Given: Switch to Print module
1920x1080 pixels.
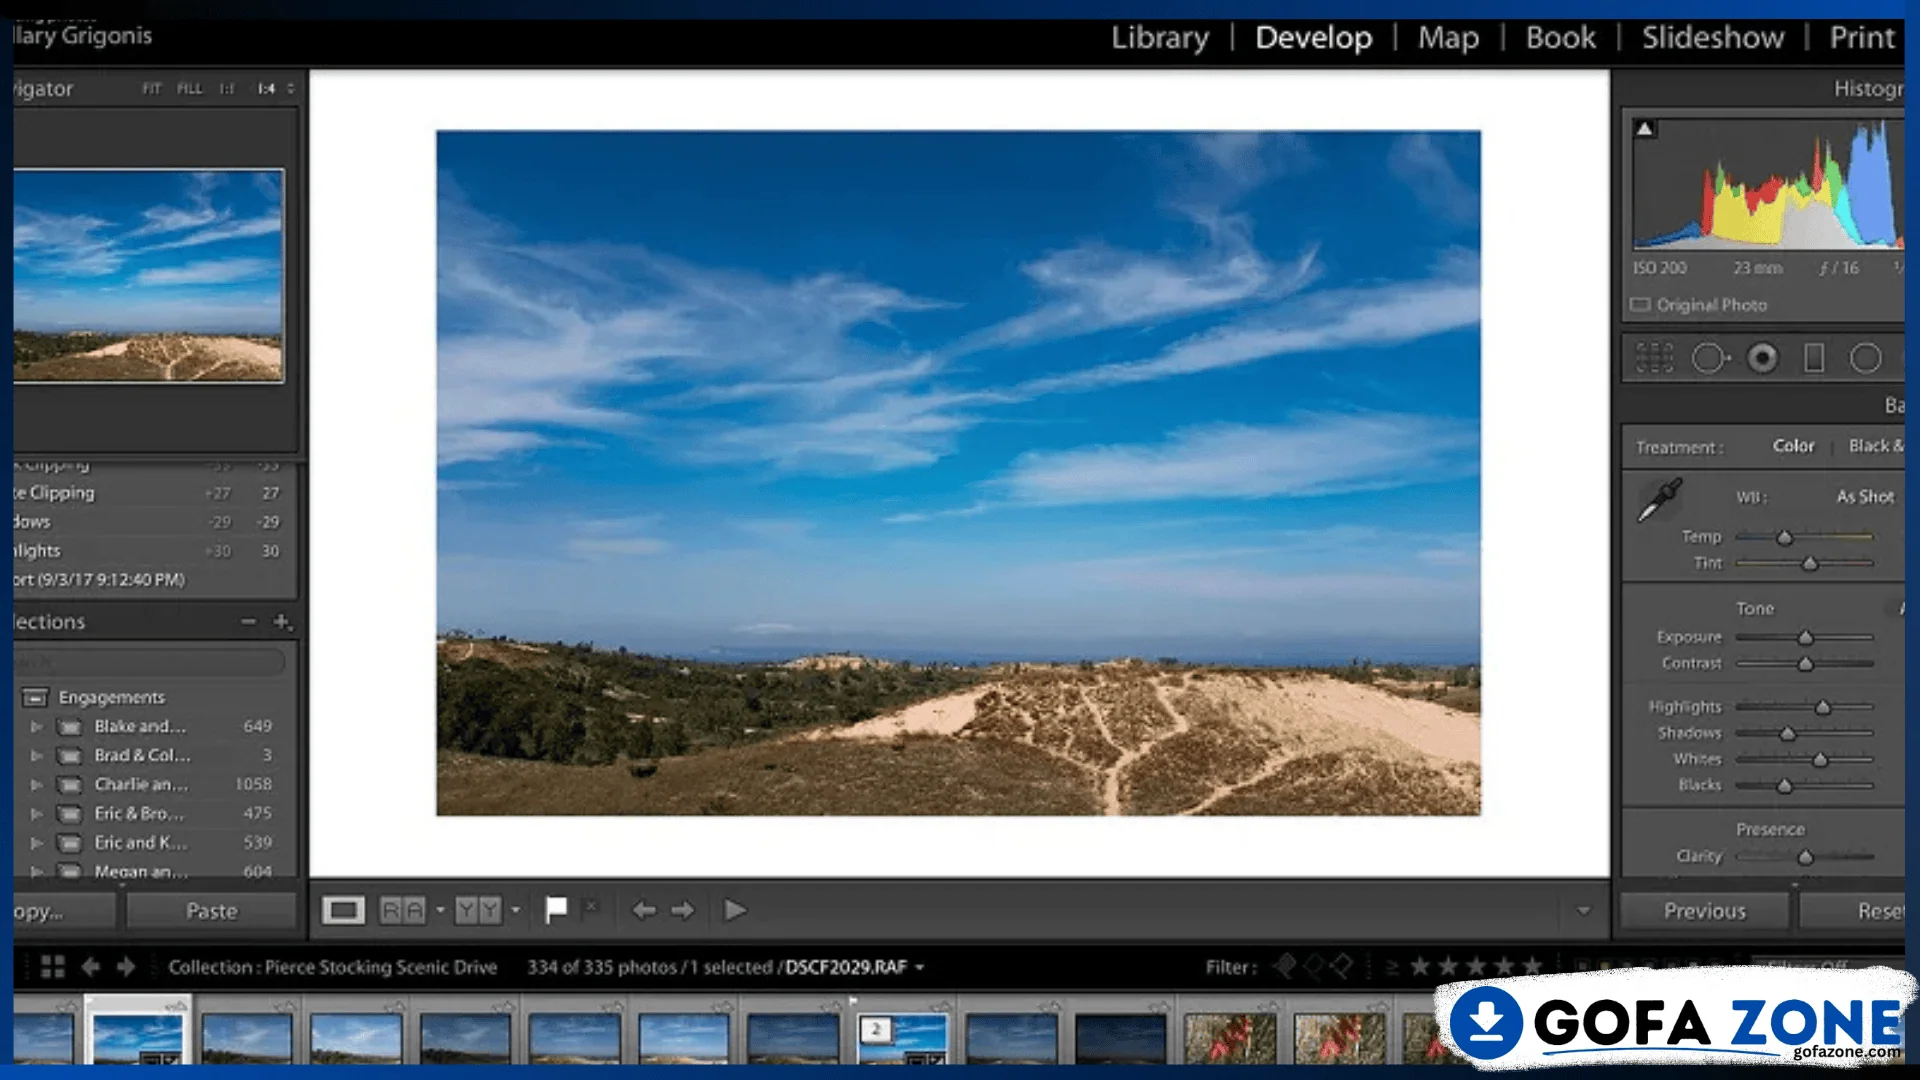Looking at the screenshot, I should coord(1862,37).
